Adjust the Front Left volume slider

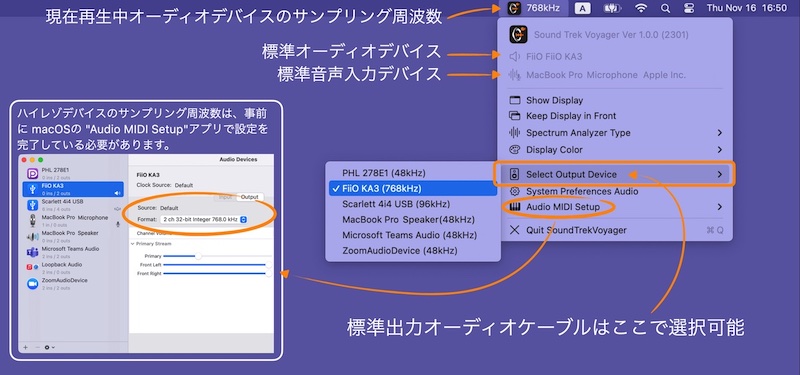coord(216,265)
